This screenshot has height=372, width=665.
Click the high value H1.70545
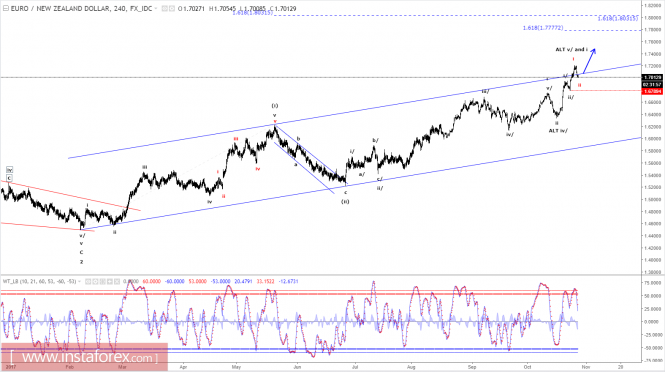pos(222,8)
